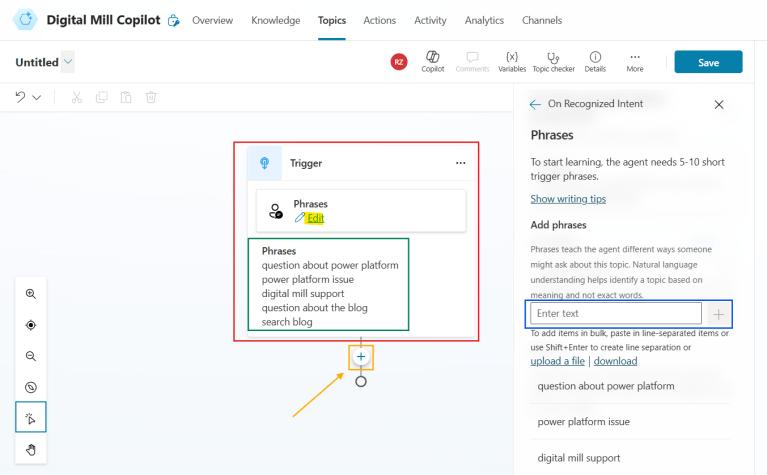Click 'search blog' phrase in Trigger node
This screenshot has height=475, width=767.
coord(287,322)
